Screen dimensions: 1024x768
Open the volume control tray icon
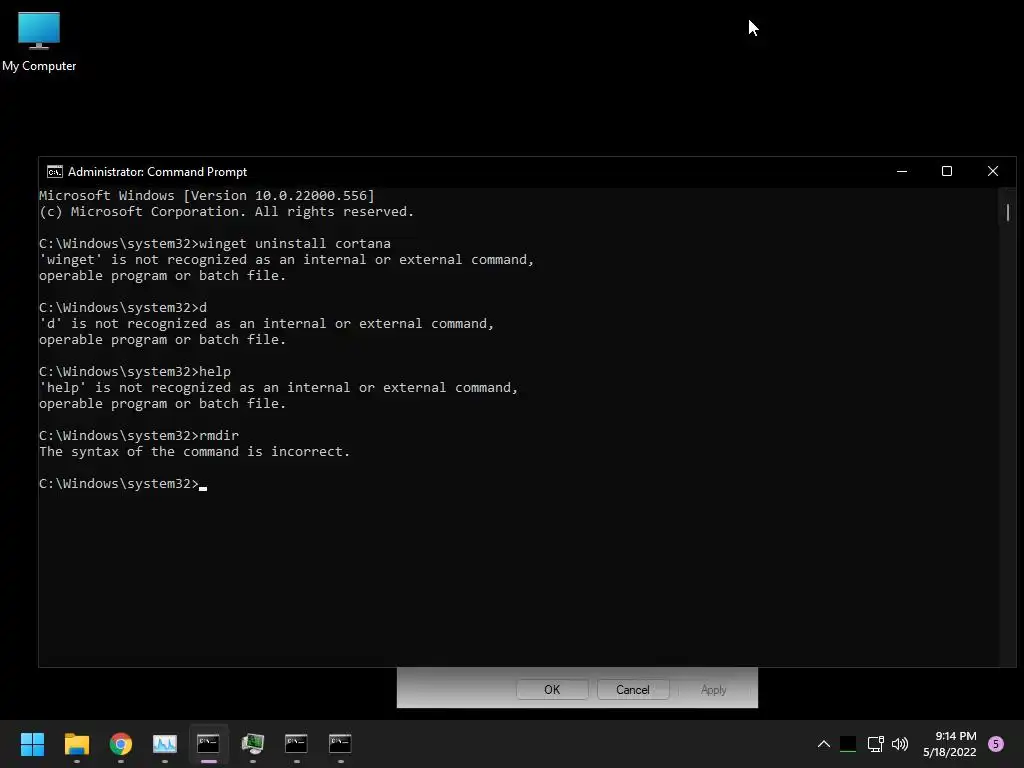pos(900,744)
